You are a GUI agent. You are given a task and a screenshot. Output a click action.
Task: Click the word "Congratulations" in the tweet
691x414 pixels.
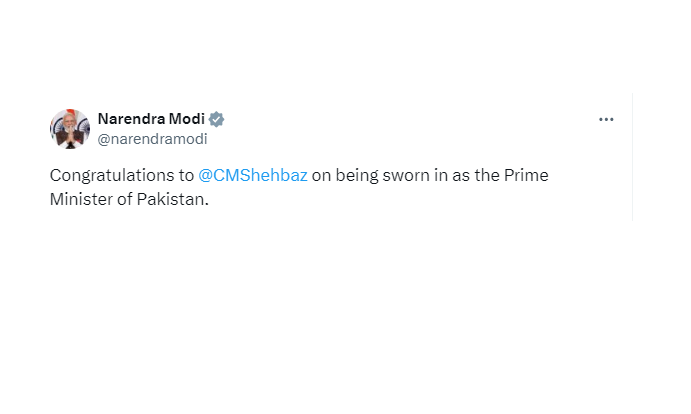111,176
